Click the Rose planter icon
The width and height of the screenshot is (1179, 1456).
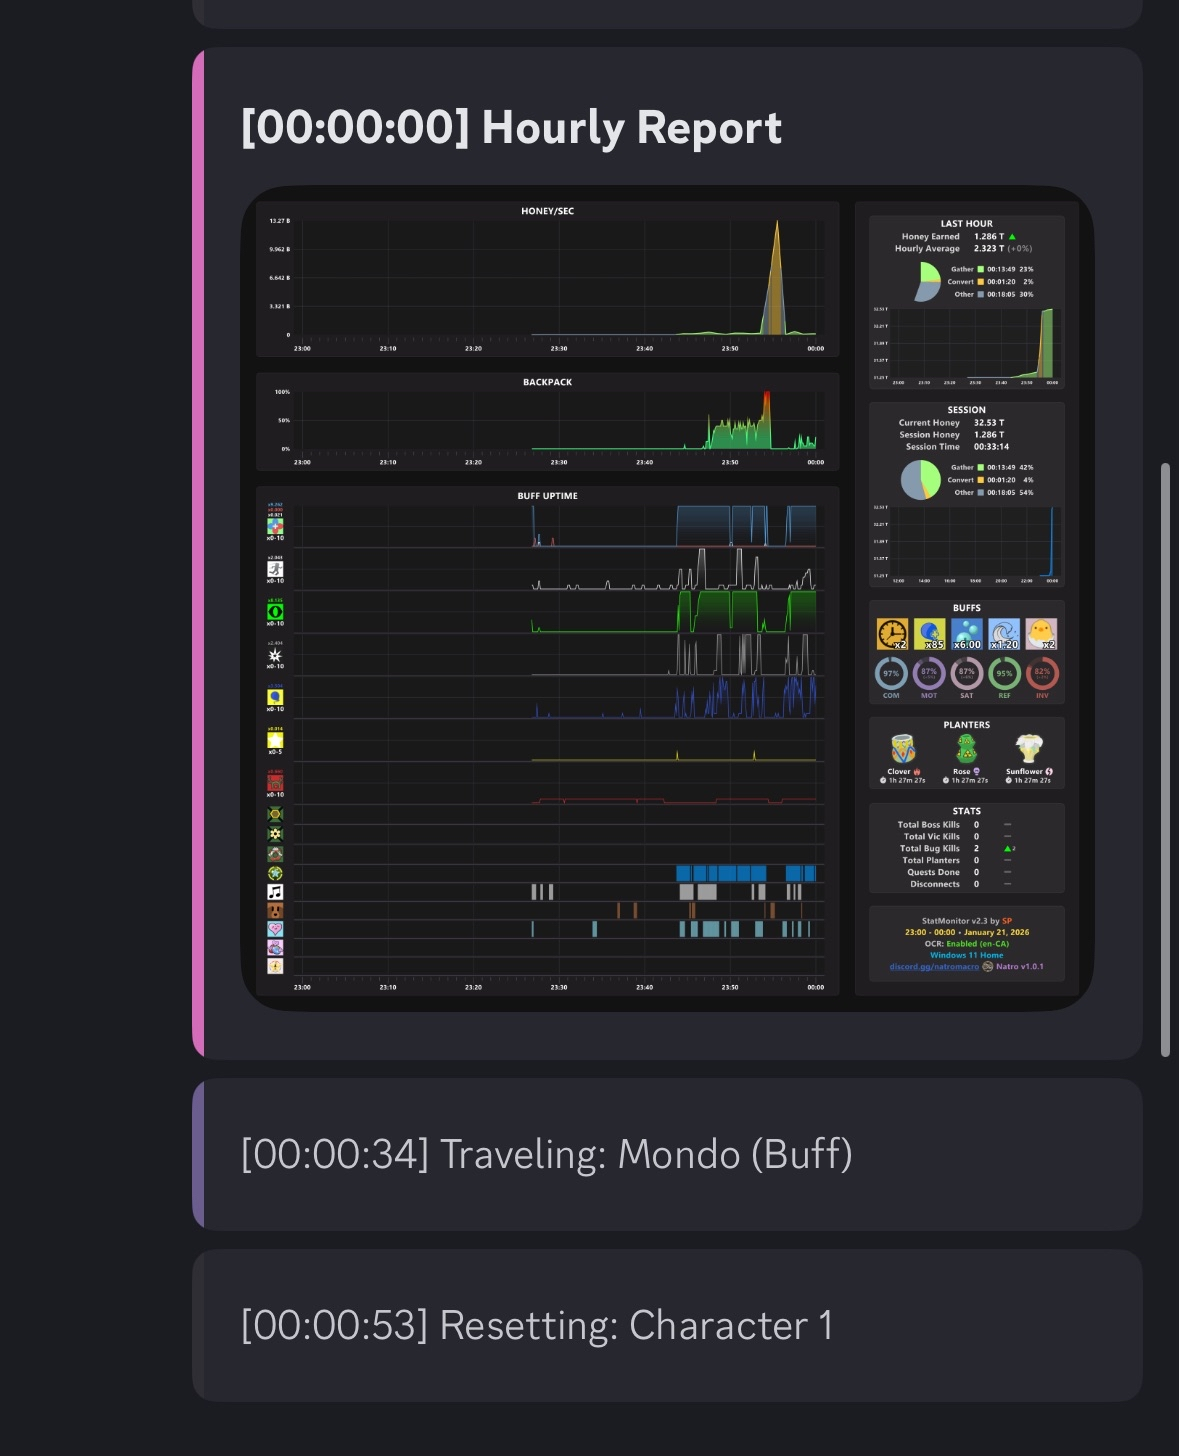coord(966,749)
